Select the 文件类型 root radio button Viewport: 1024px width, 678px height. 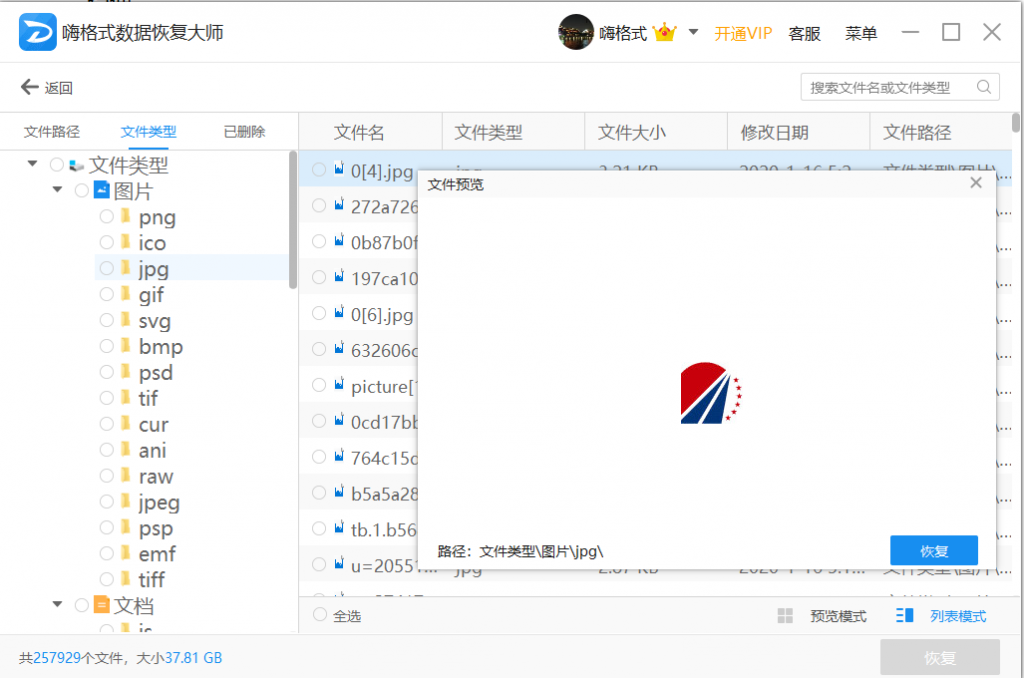coord(57,165)
